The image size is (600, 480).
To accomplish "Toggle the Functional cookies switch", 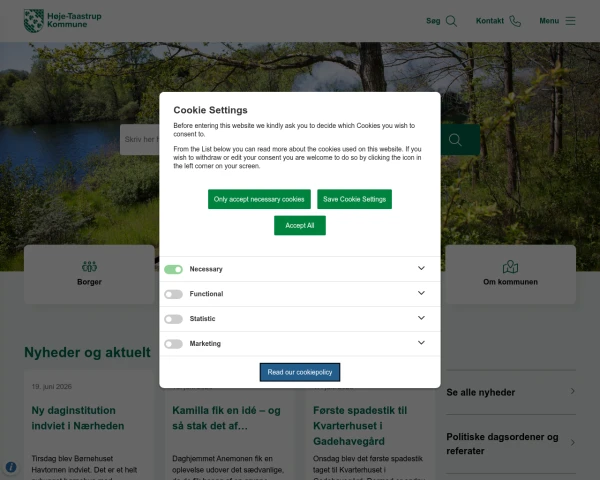I will tap(173, 294).
